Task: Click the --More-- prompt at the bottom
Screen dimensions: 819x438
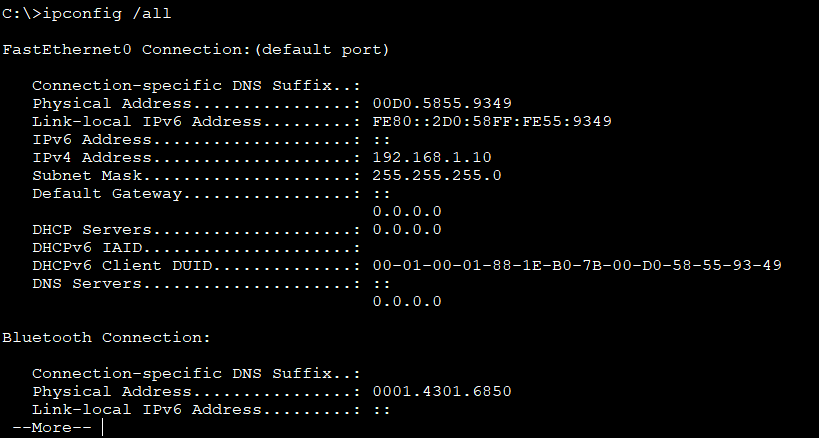Action: point(52,428)
